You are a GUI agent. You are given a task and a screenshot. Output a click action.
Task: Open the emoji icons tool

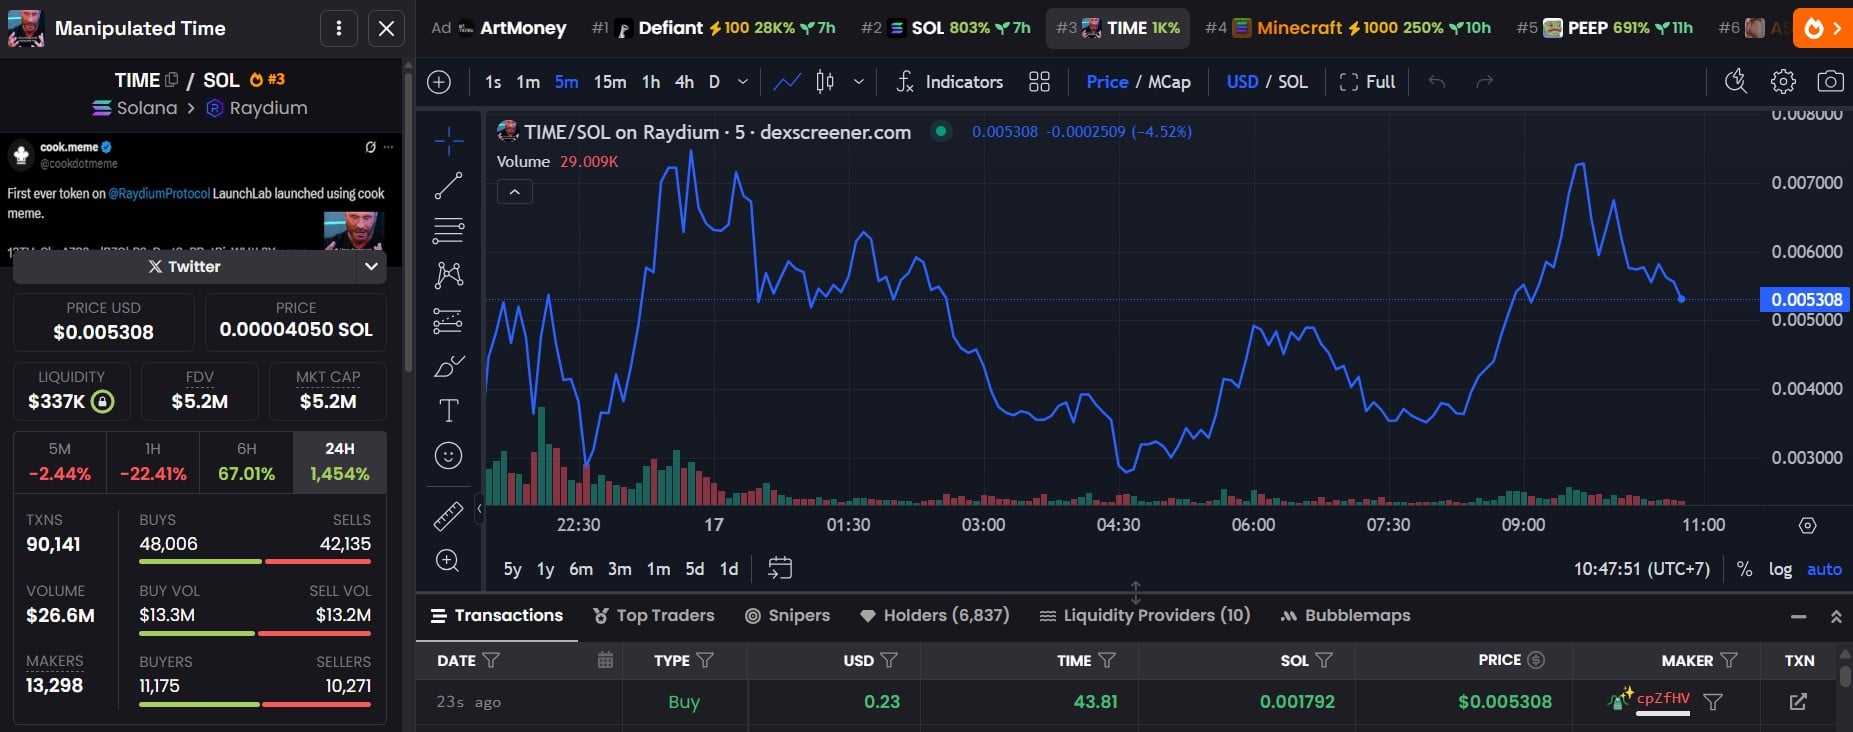point(448,456)
